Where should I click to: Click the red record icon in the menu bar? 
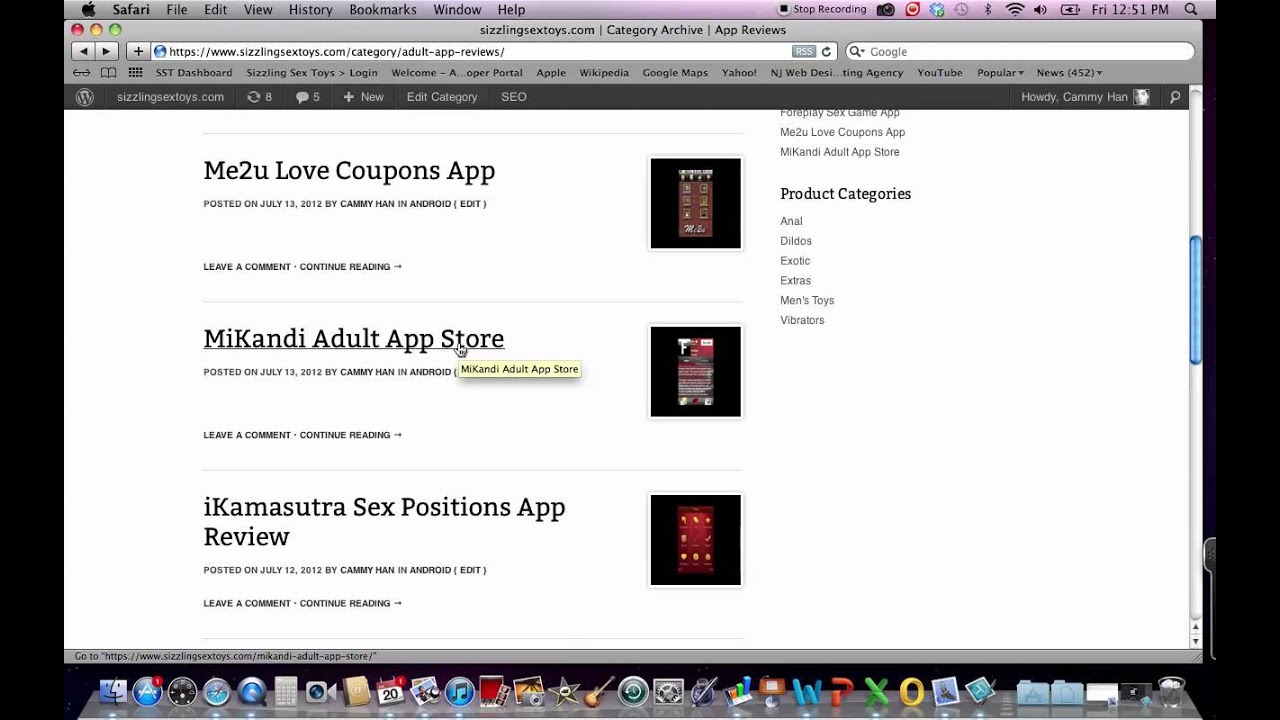point(912,9)
